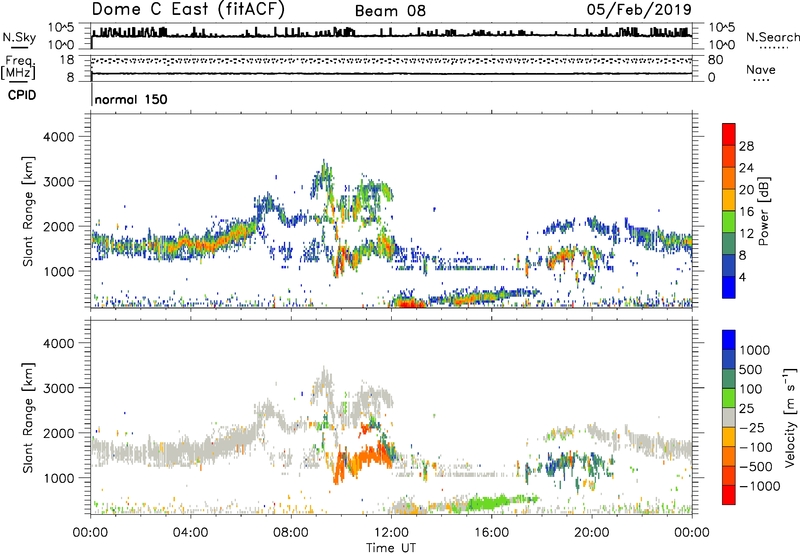
Task: Click the 'Beam 08' label
Action: point(390,11)
